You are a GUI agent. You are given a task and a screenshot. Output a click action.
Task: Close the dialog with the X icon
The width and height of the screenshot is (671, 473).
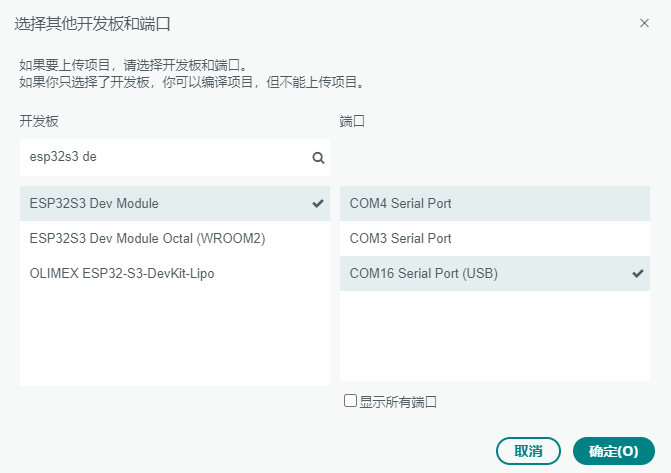(x=645, y=22)
